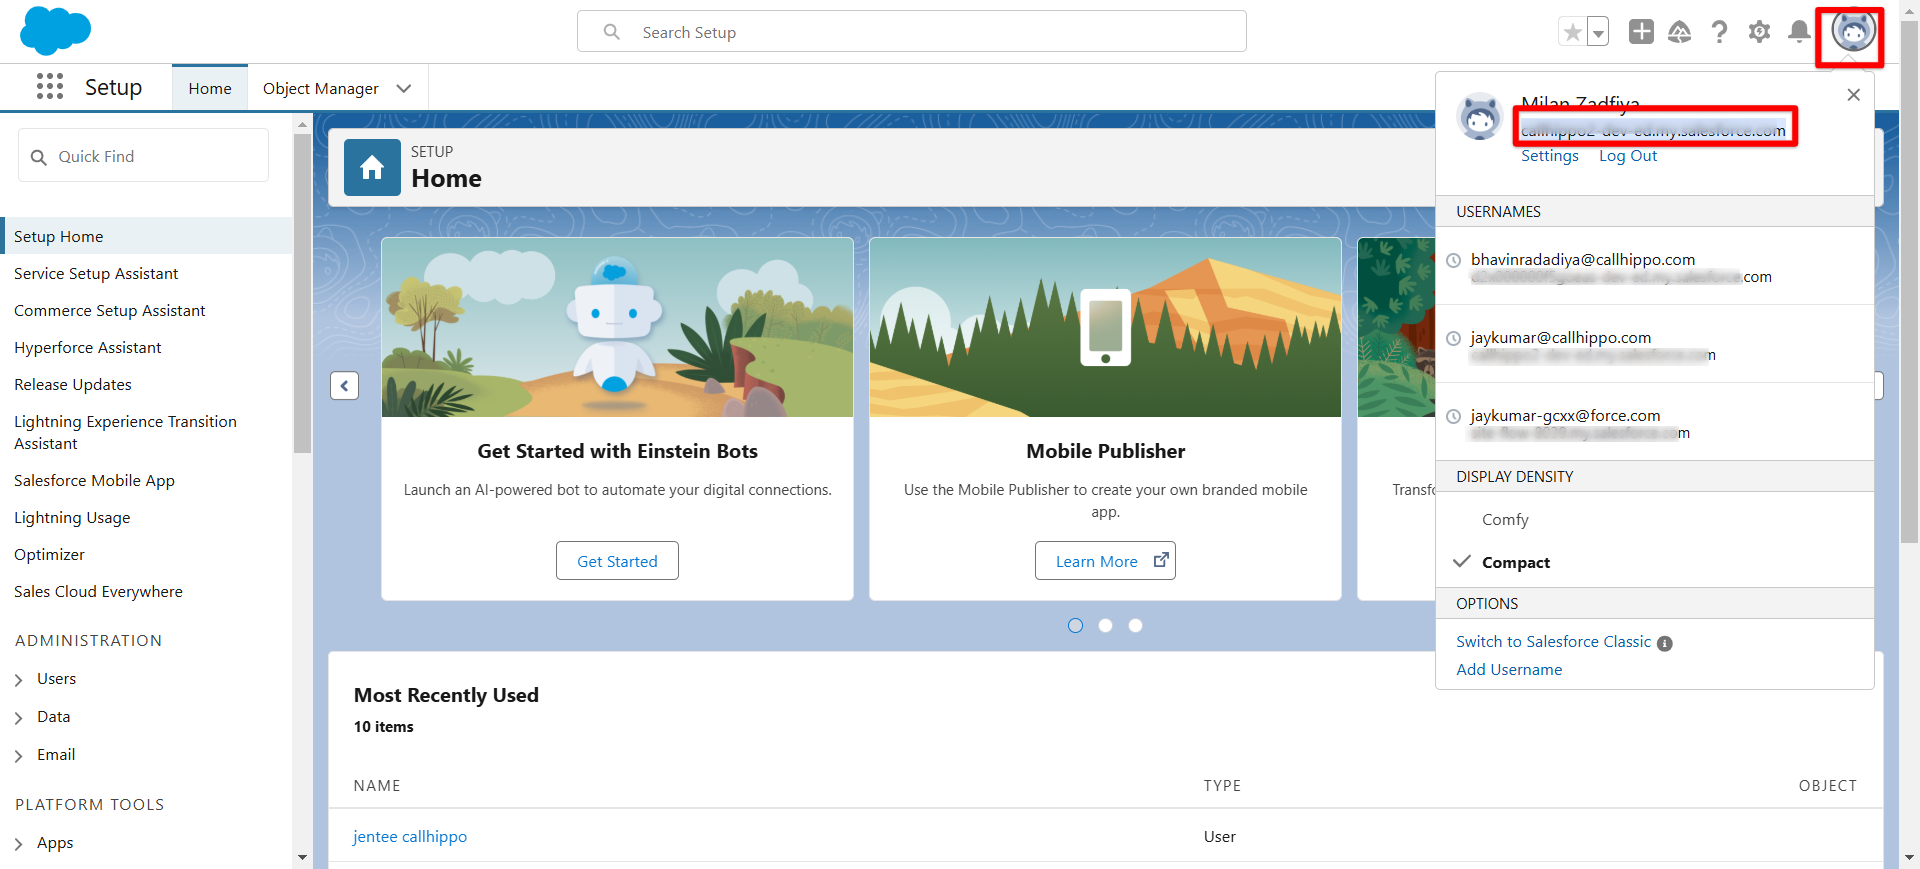Click the clock icon beside bhavinradadiya username
Viewport: 1920px width, 869px height.
1454,260
